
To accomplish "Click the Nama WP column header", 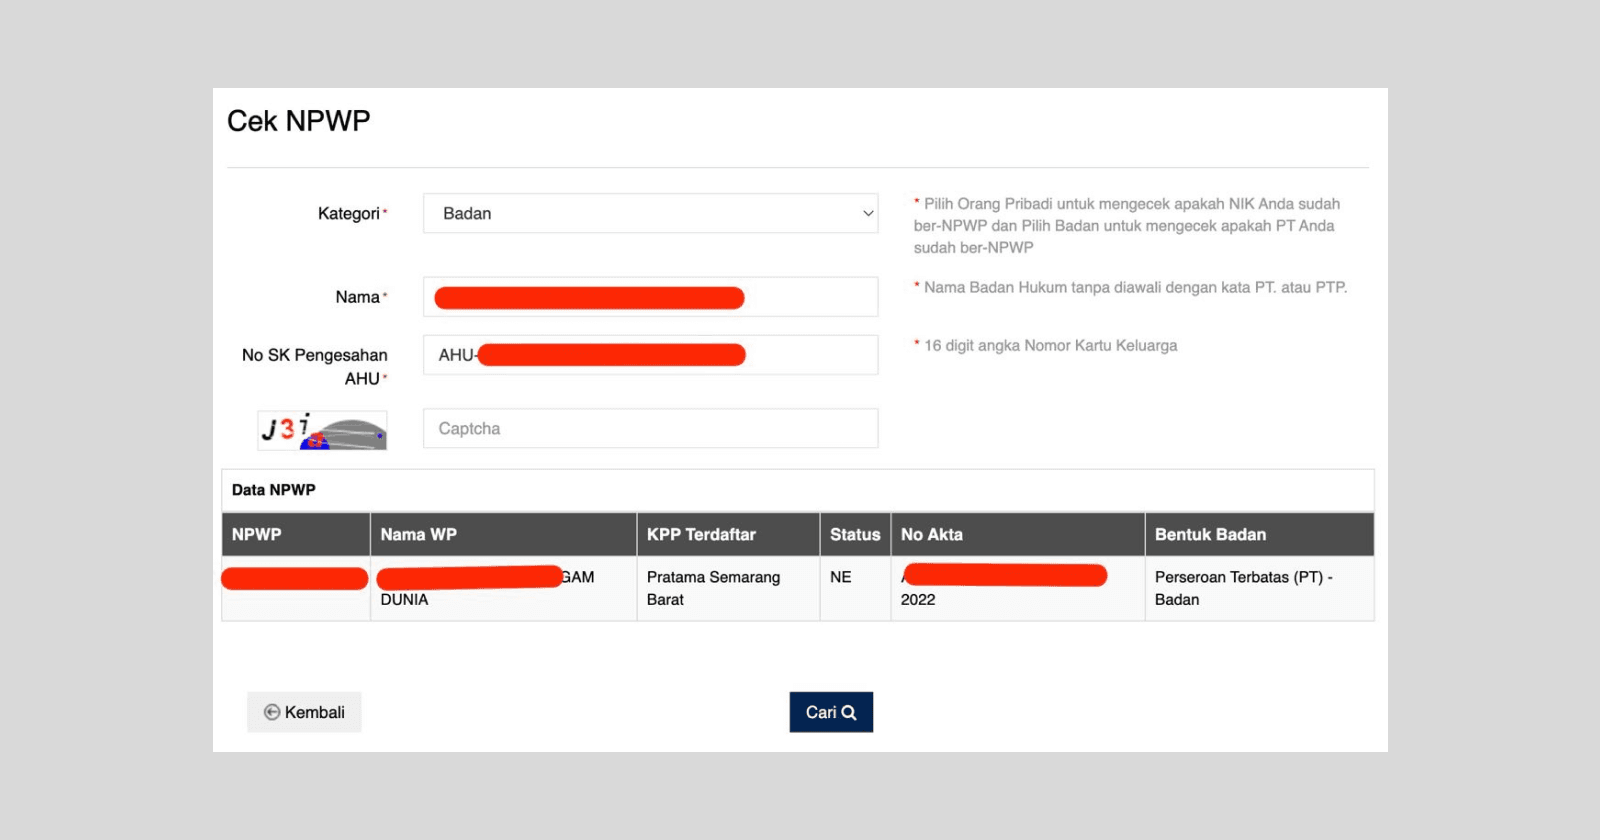I will [418, 535].
